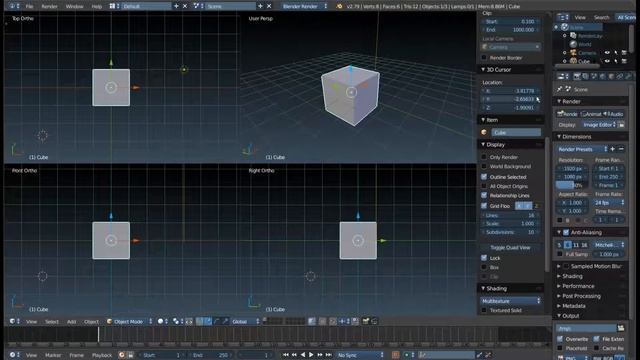Screen dimensions: 640x360
Task: Open the 24 fps frame rate dropdown
Action: point(609,202)
